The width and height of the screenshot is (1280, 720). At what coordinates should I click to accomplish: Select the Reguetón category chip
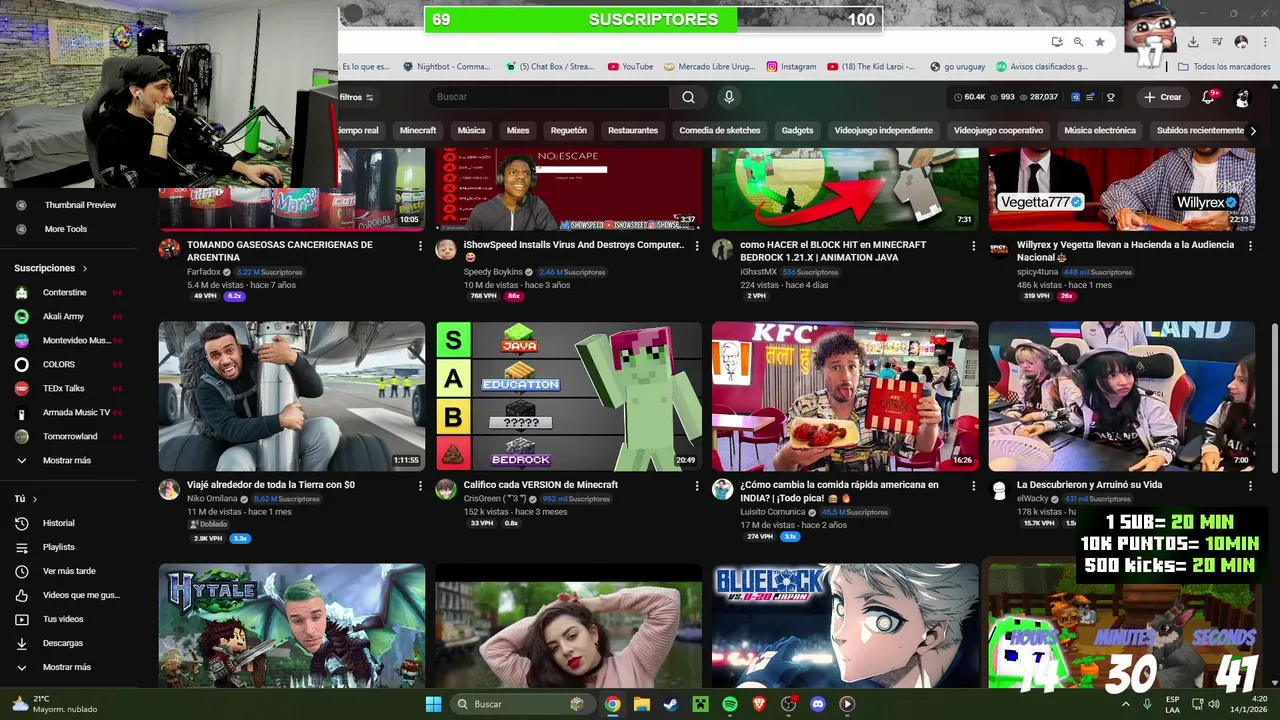(x=568, y=131)
